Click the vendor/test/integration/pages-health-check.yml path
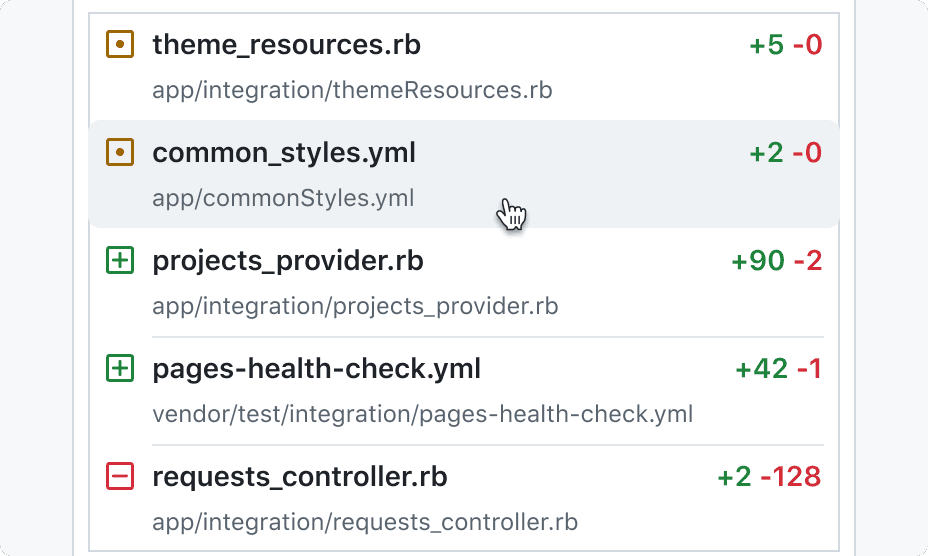The width and height of the screenshot is (928, 556). 423,414
